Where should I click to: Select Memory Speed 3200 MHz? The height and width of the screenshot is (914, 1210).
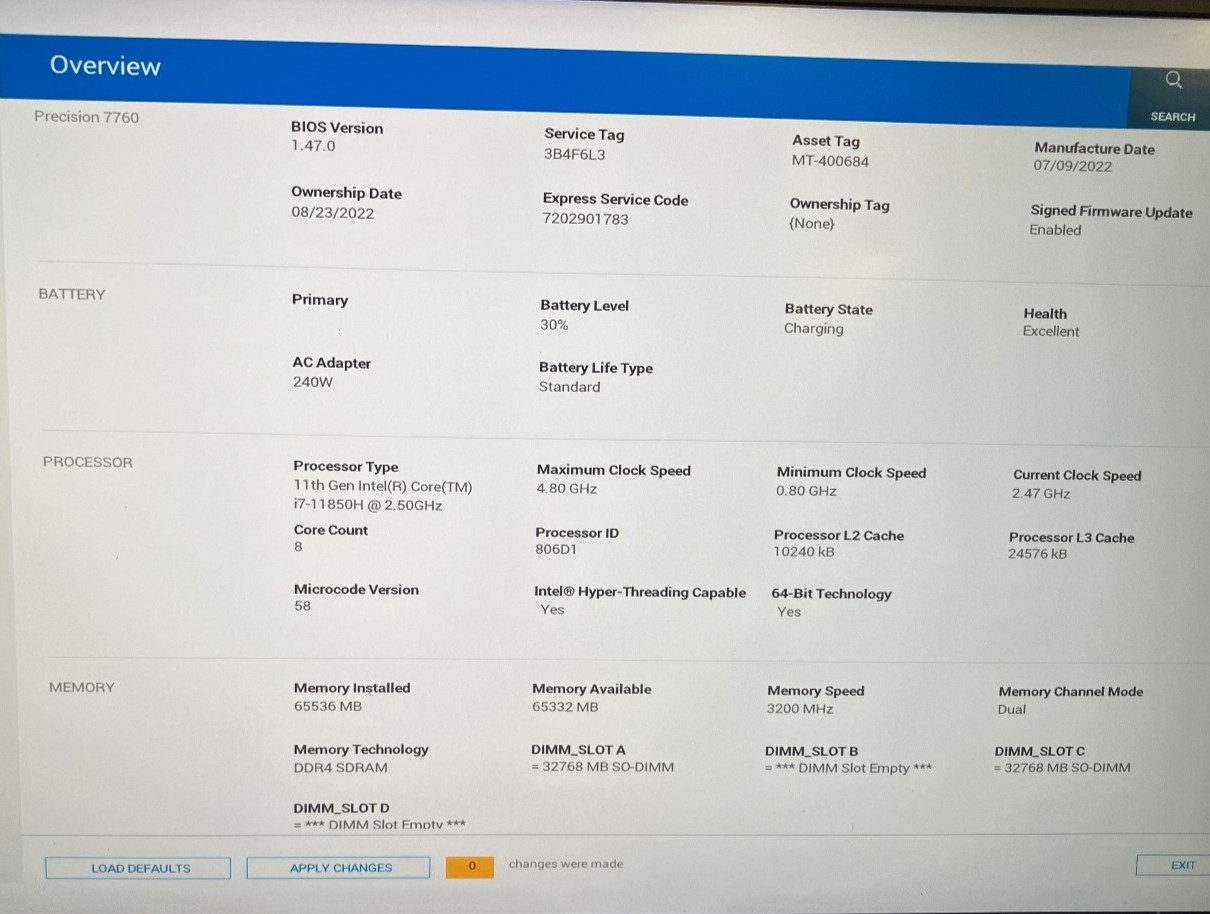[x=800, y=709]
